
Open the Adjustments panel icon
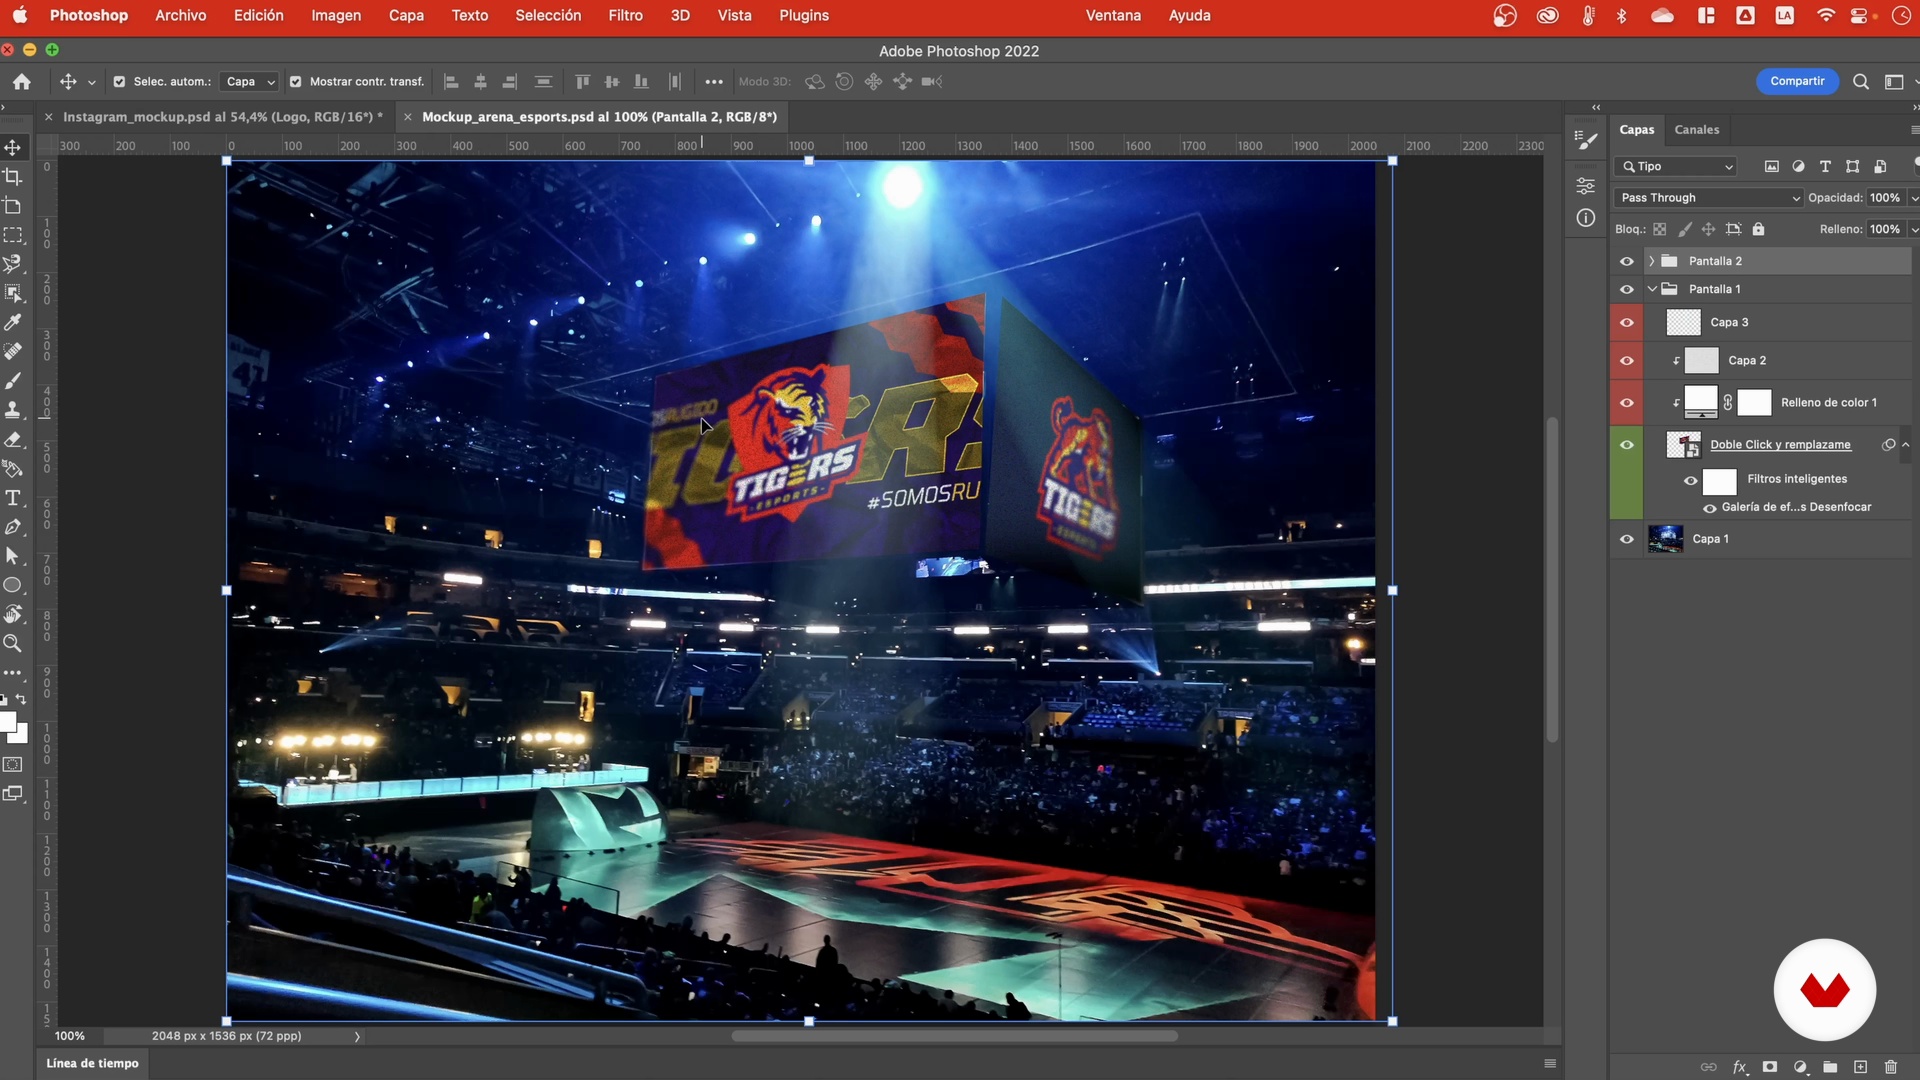click(1586, 186)
